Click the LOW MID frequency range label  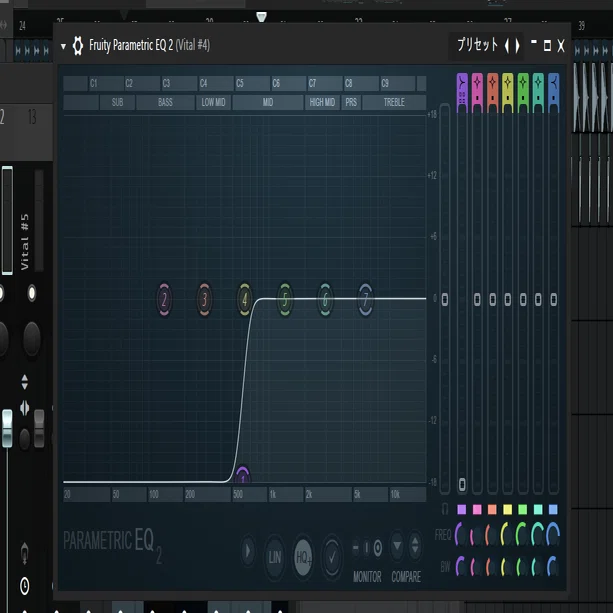[x=213, y=102]
